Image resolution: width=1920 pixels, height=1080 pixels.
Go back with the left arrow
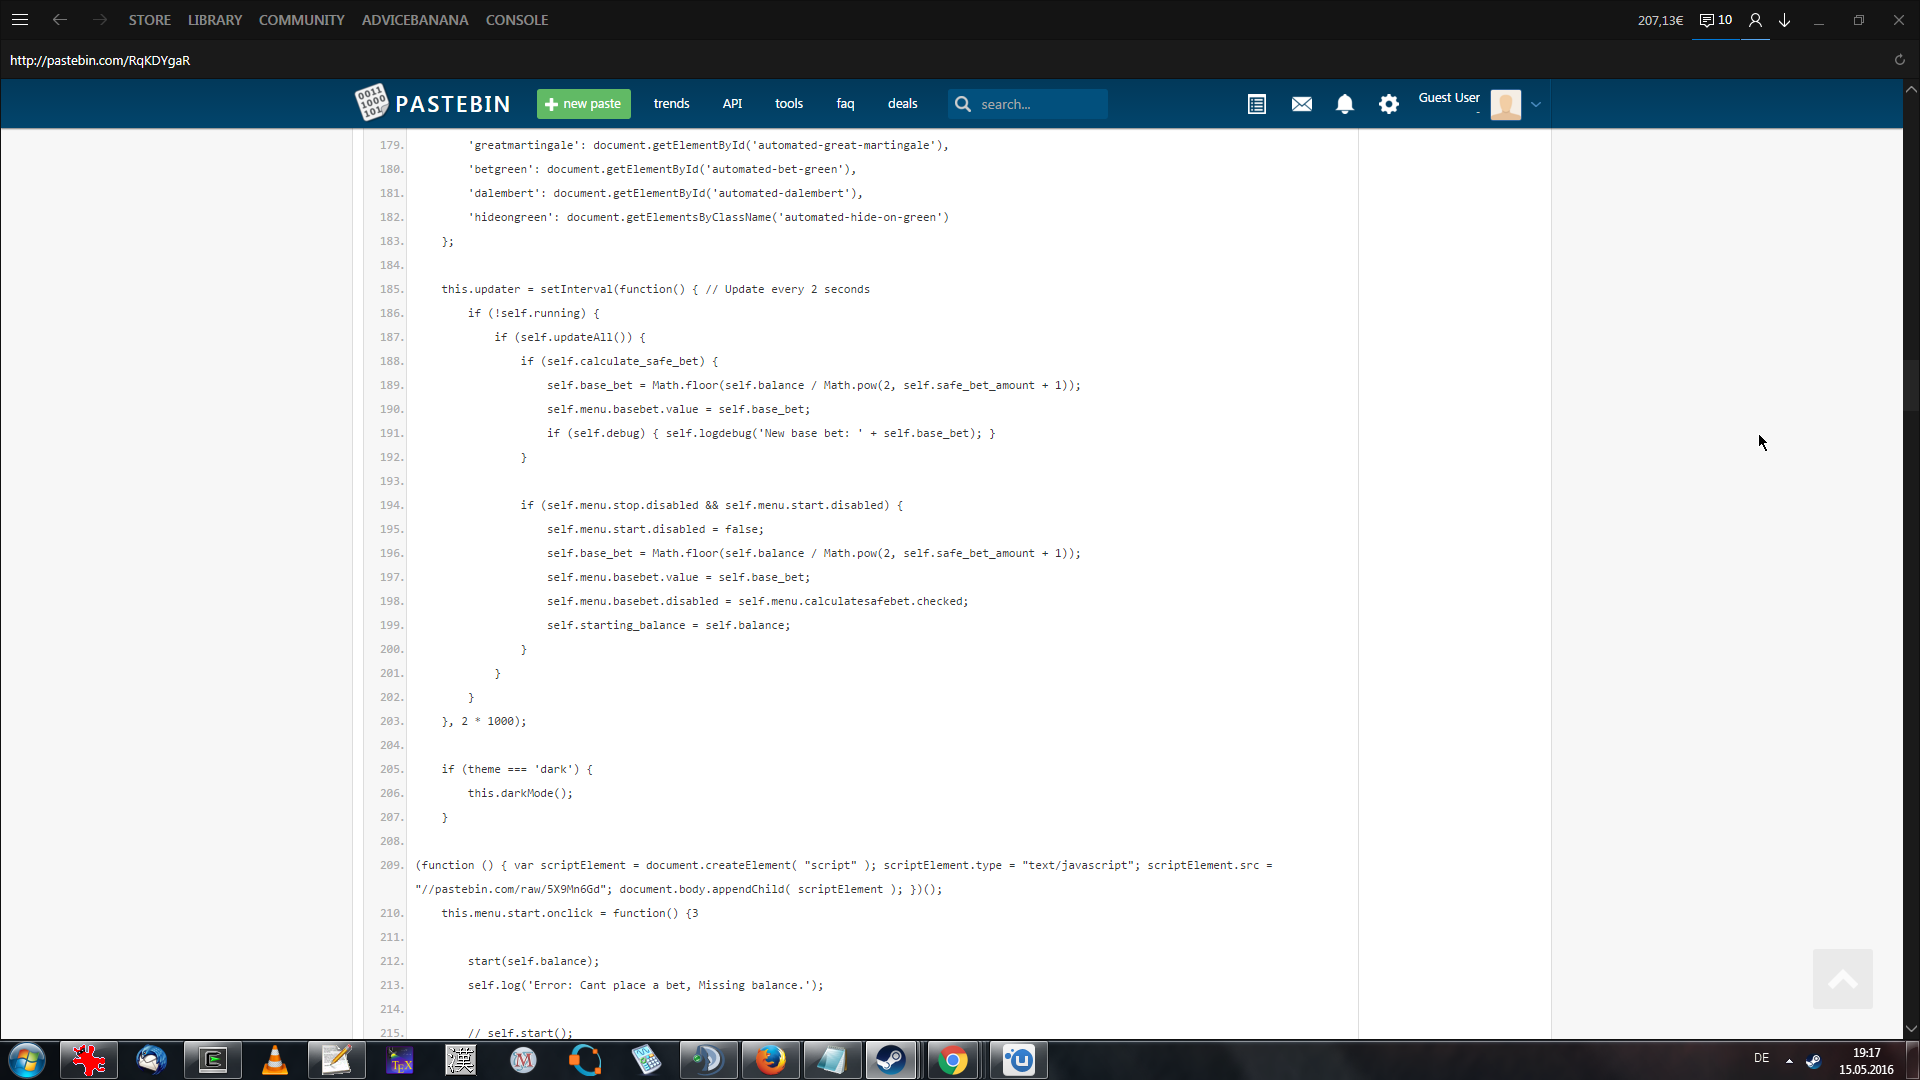click(x=60, y=20)
